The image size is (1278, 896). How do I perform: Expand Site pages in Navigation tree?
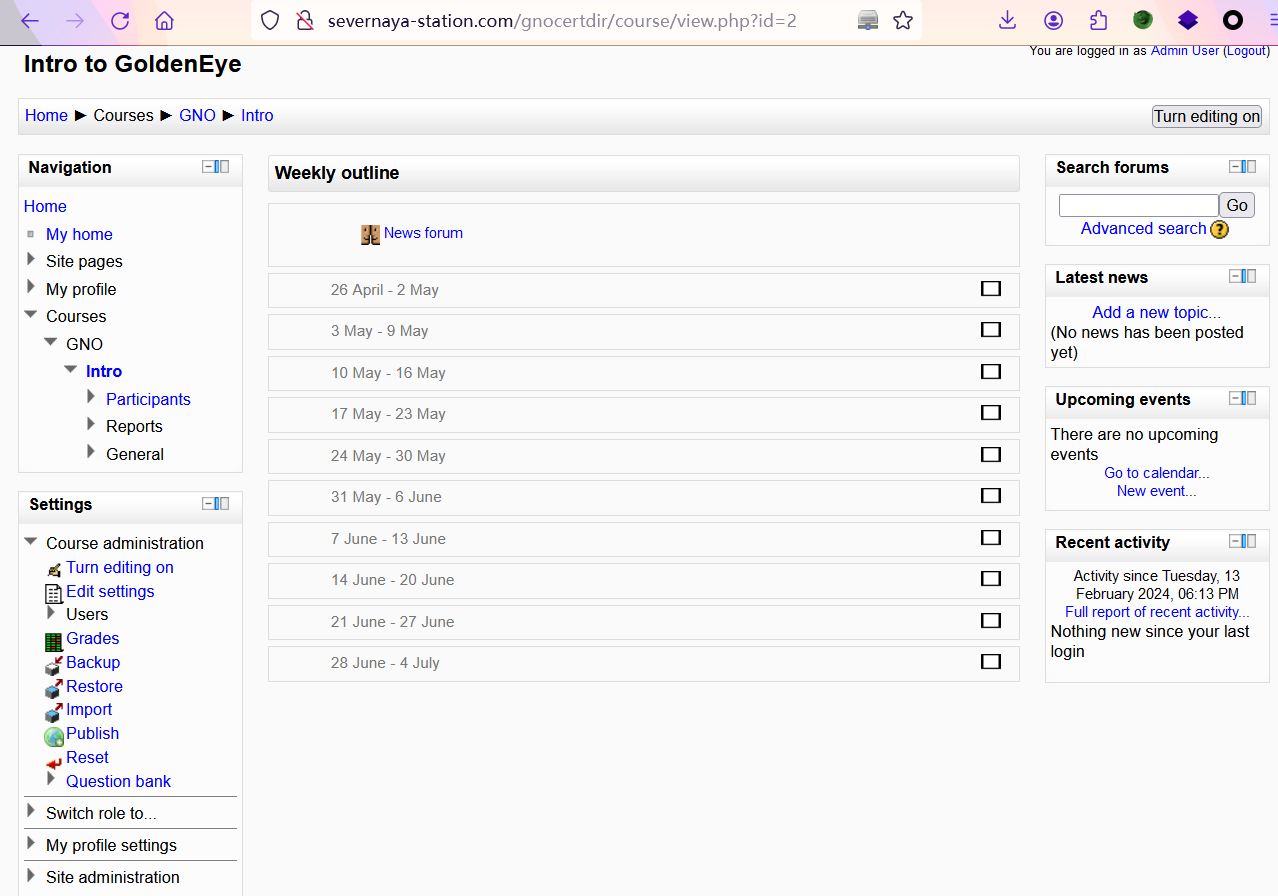[31, 260]
